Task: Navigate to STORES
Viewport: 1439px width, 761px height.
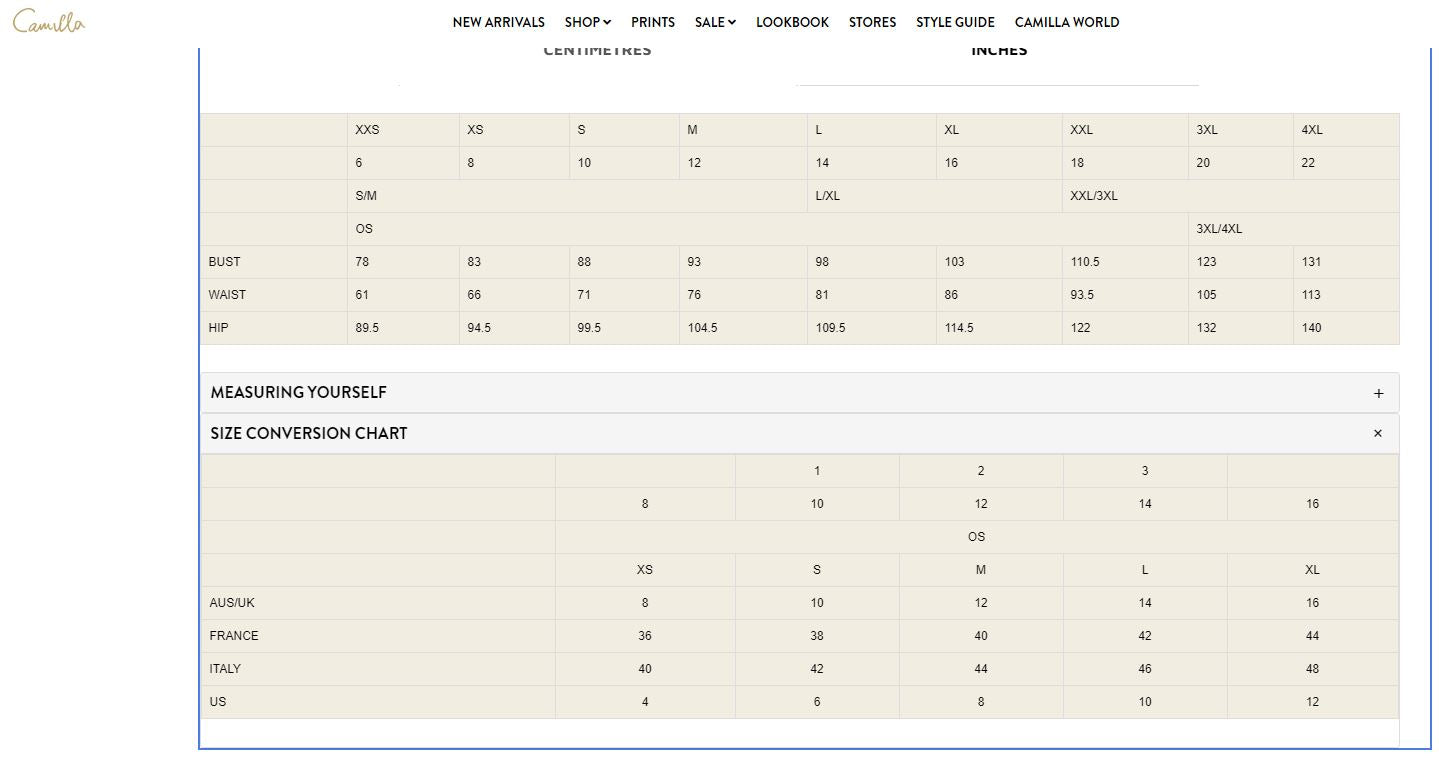Action: tap(872, 22)
